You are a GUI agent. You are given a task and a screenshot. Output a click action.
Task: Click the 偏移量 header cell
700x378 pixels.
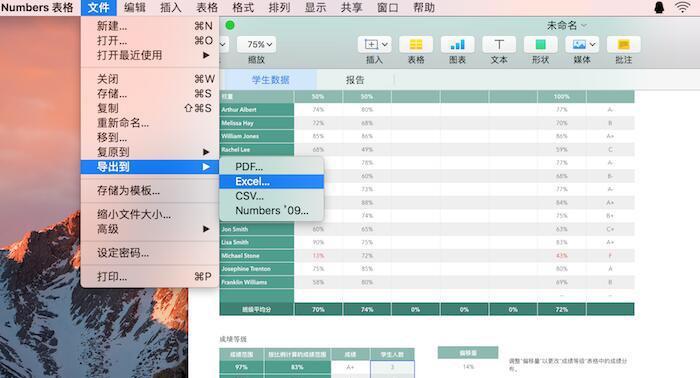click(x=468, y=353)
